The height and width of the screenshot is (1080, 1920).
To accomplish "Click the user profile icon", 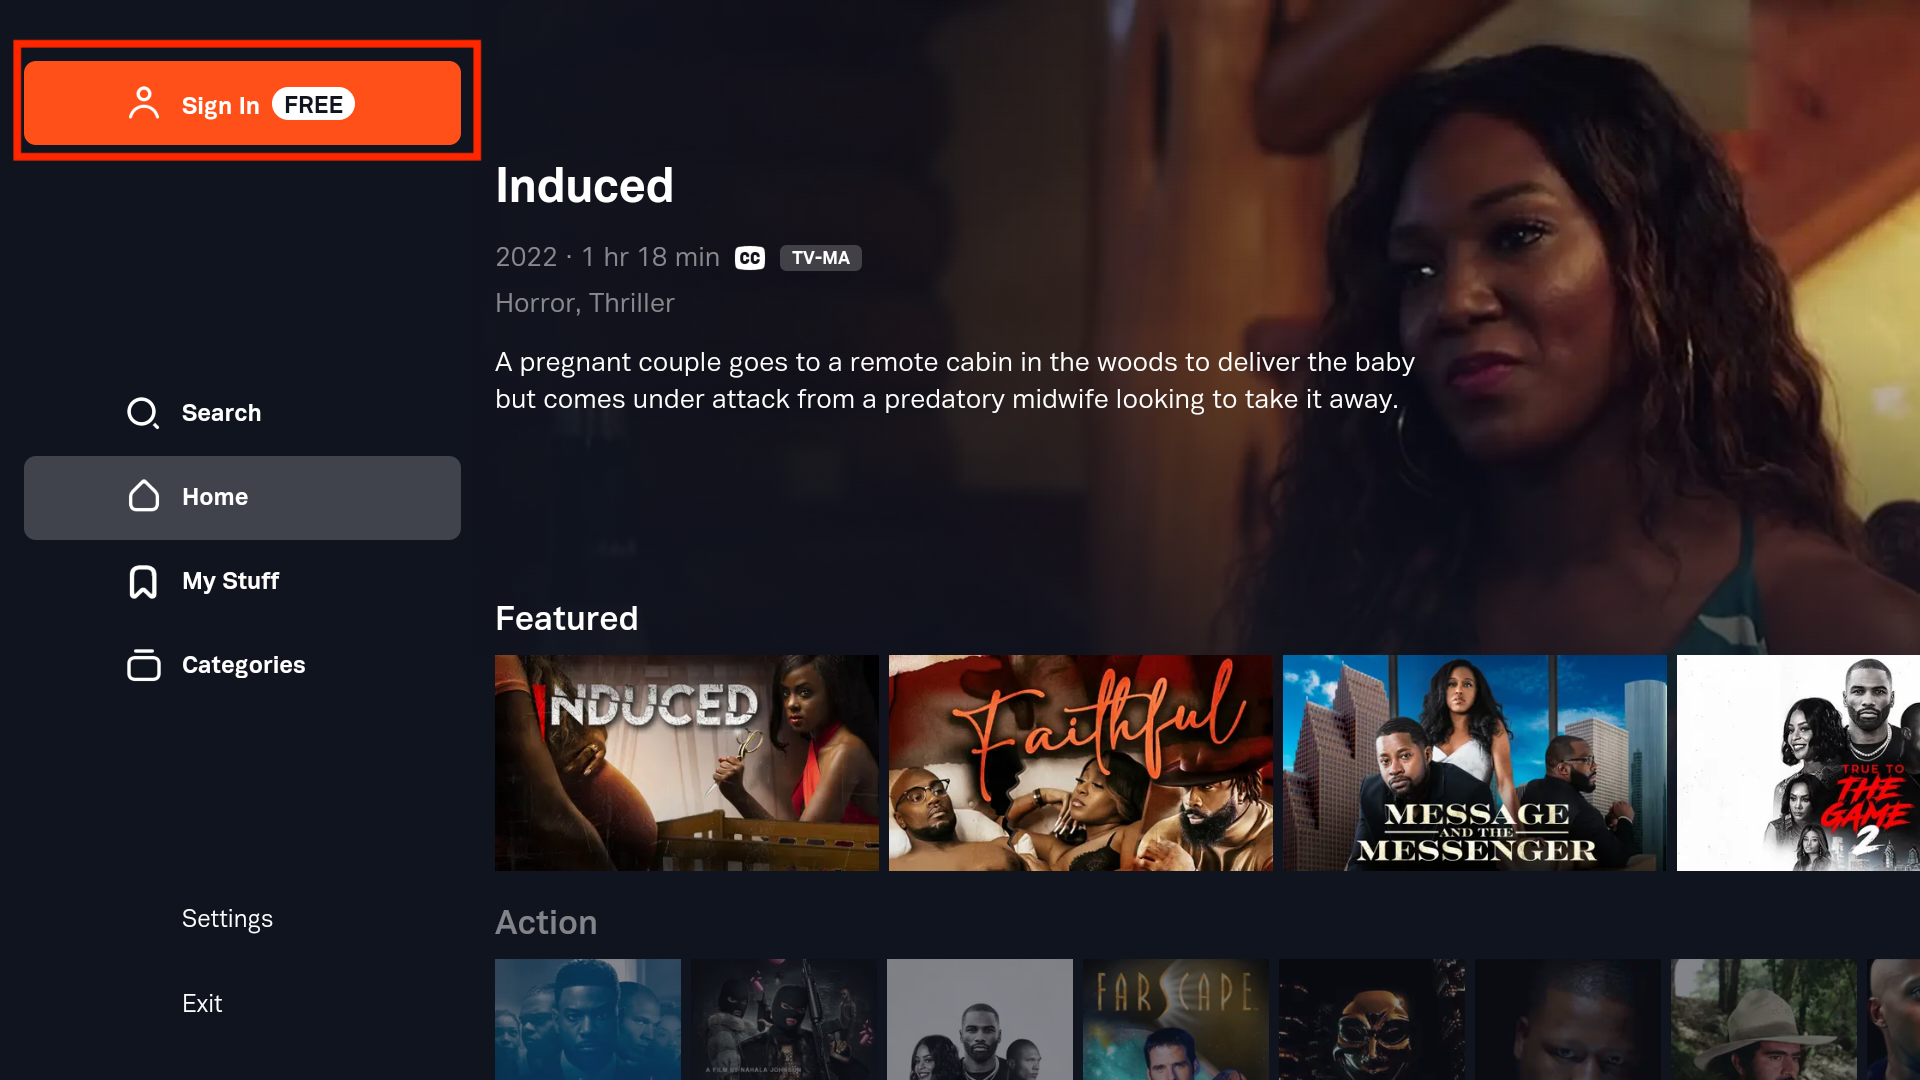I will 144,103.
